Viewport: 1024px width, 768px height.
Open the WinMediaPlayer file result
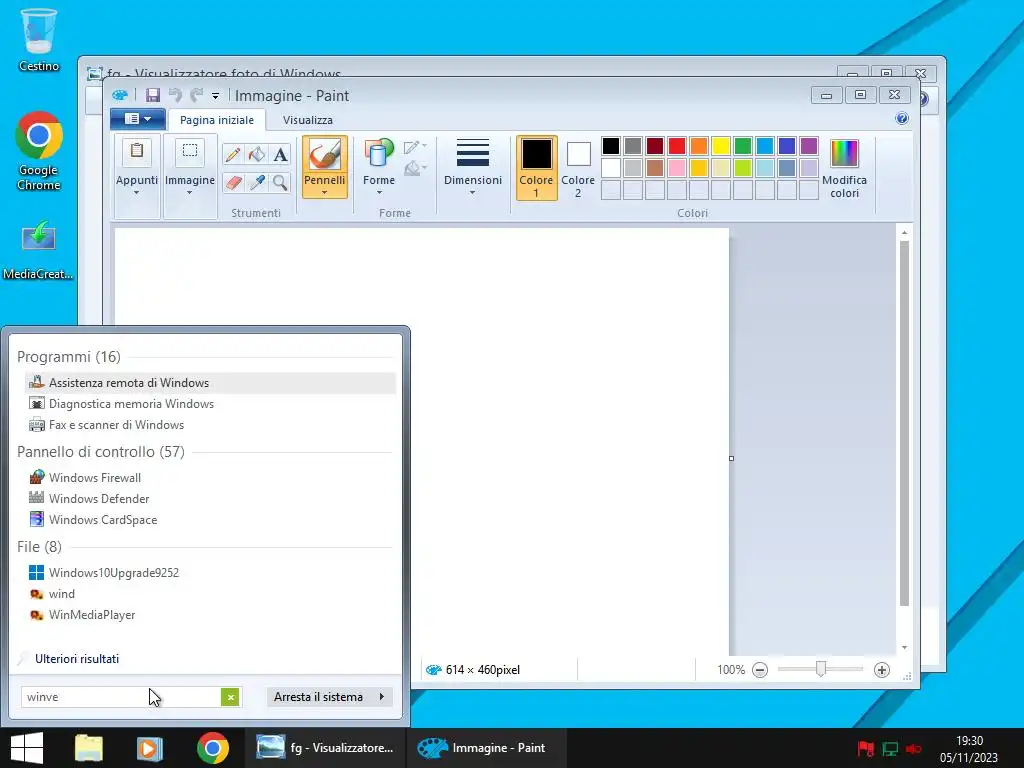pos(210,615)
